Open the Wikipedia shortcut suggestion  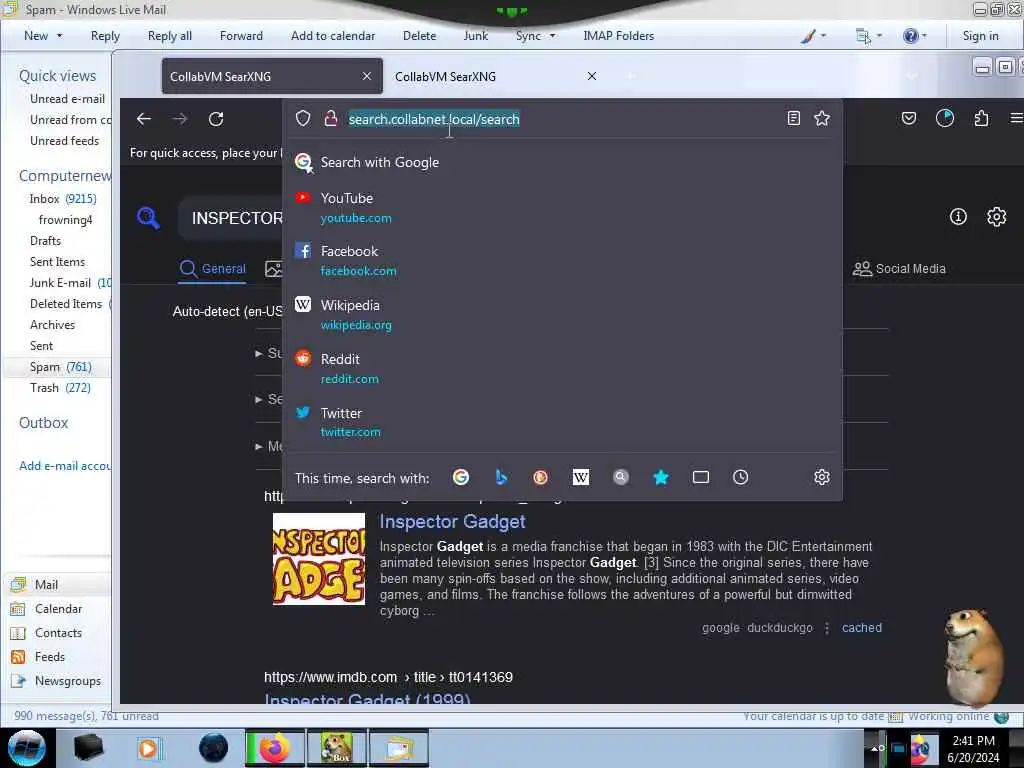tap(562, 314)
